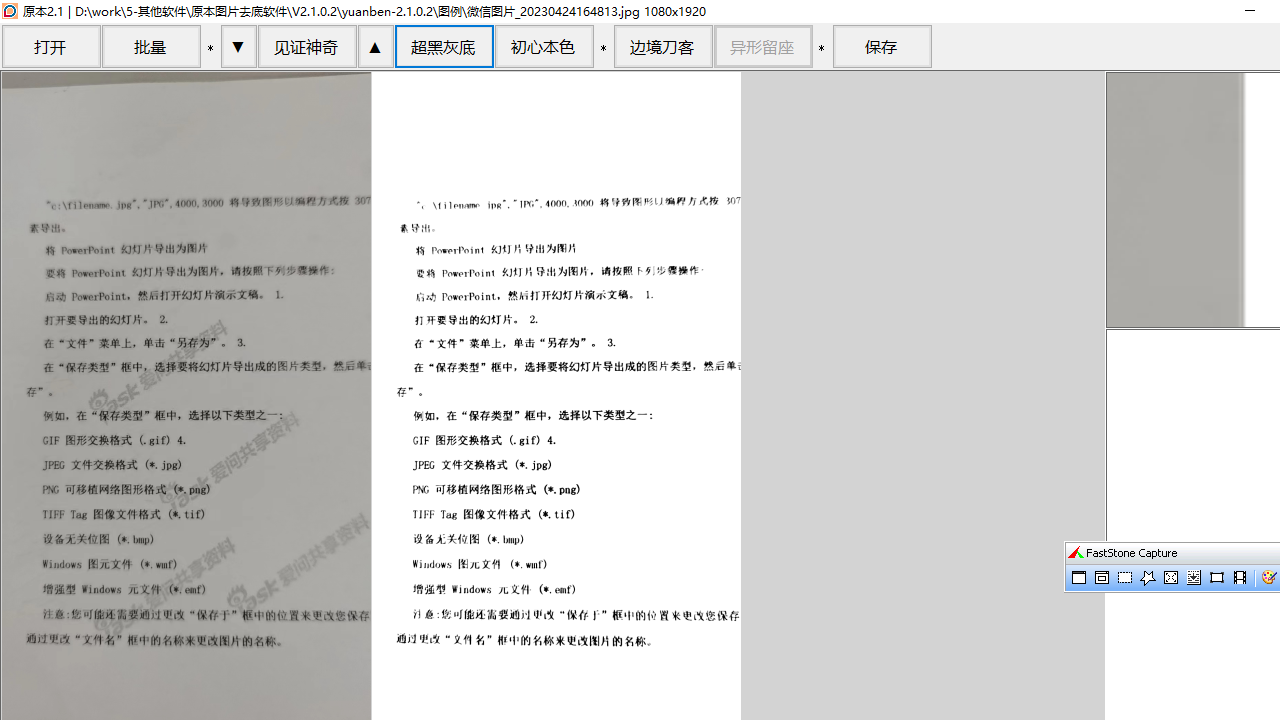
Task: Switch to 超黑灰底 mode
Action: (x=443, y=46)
